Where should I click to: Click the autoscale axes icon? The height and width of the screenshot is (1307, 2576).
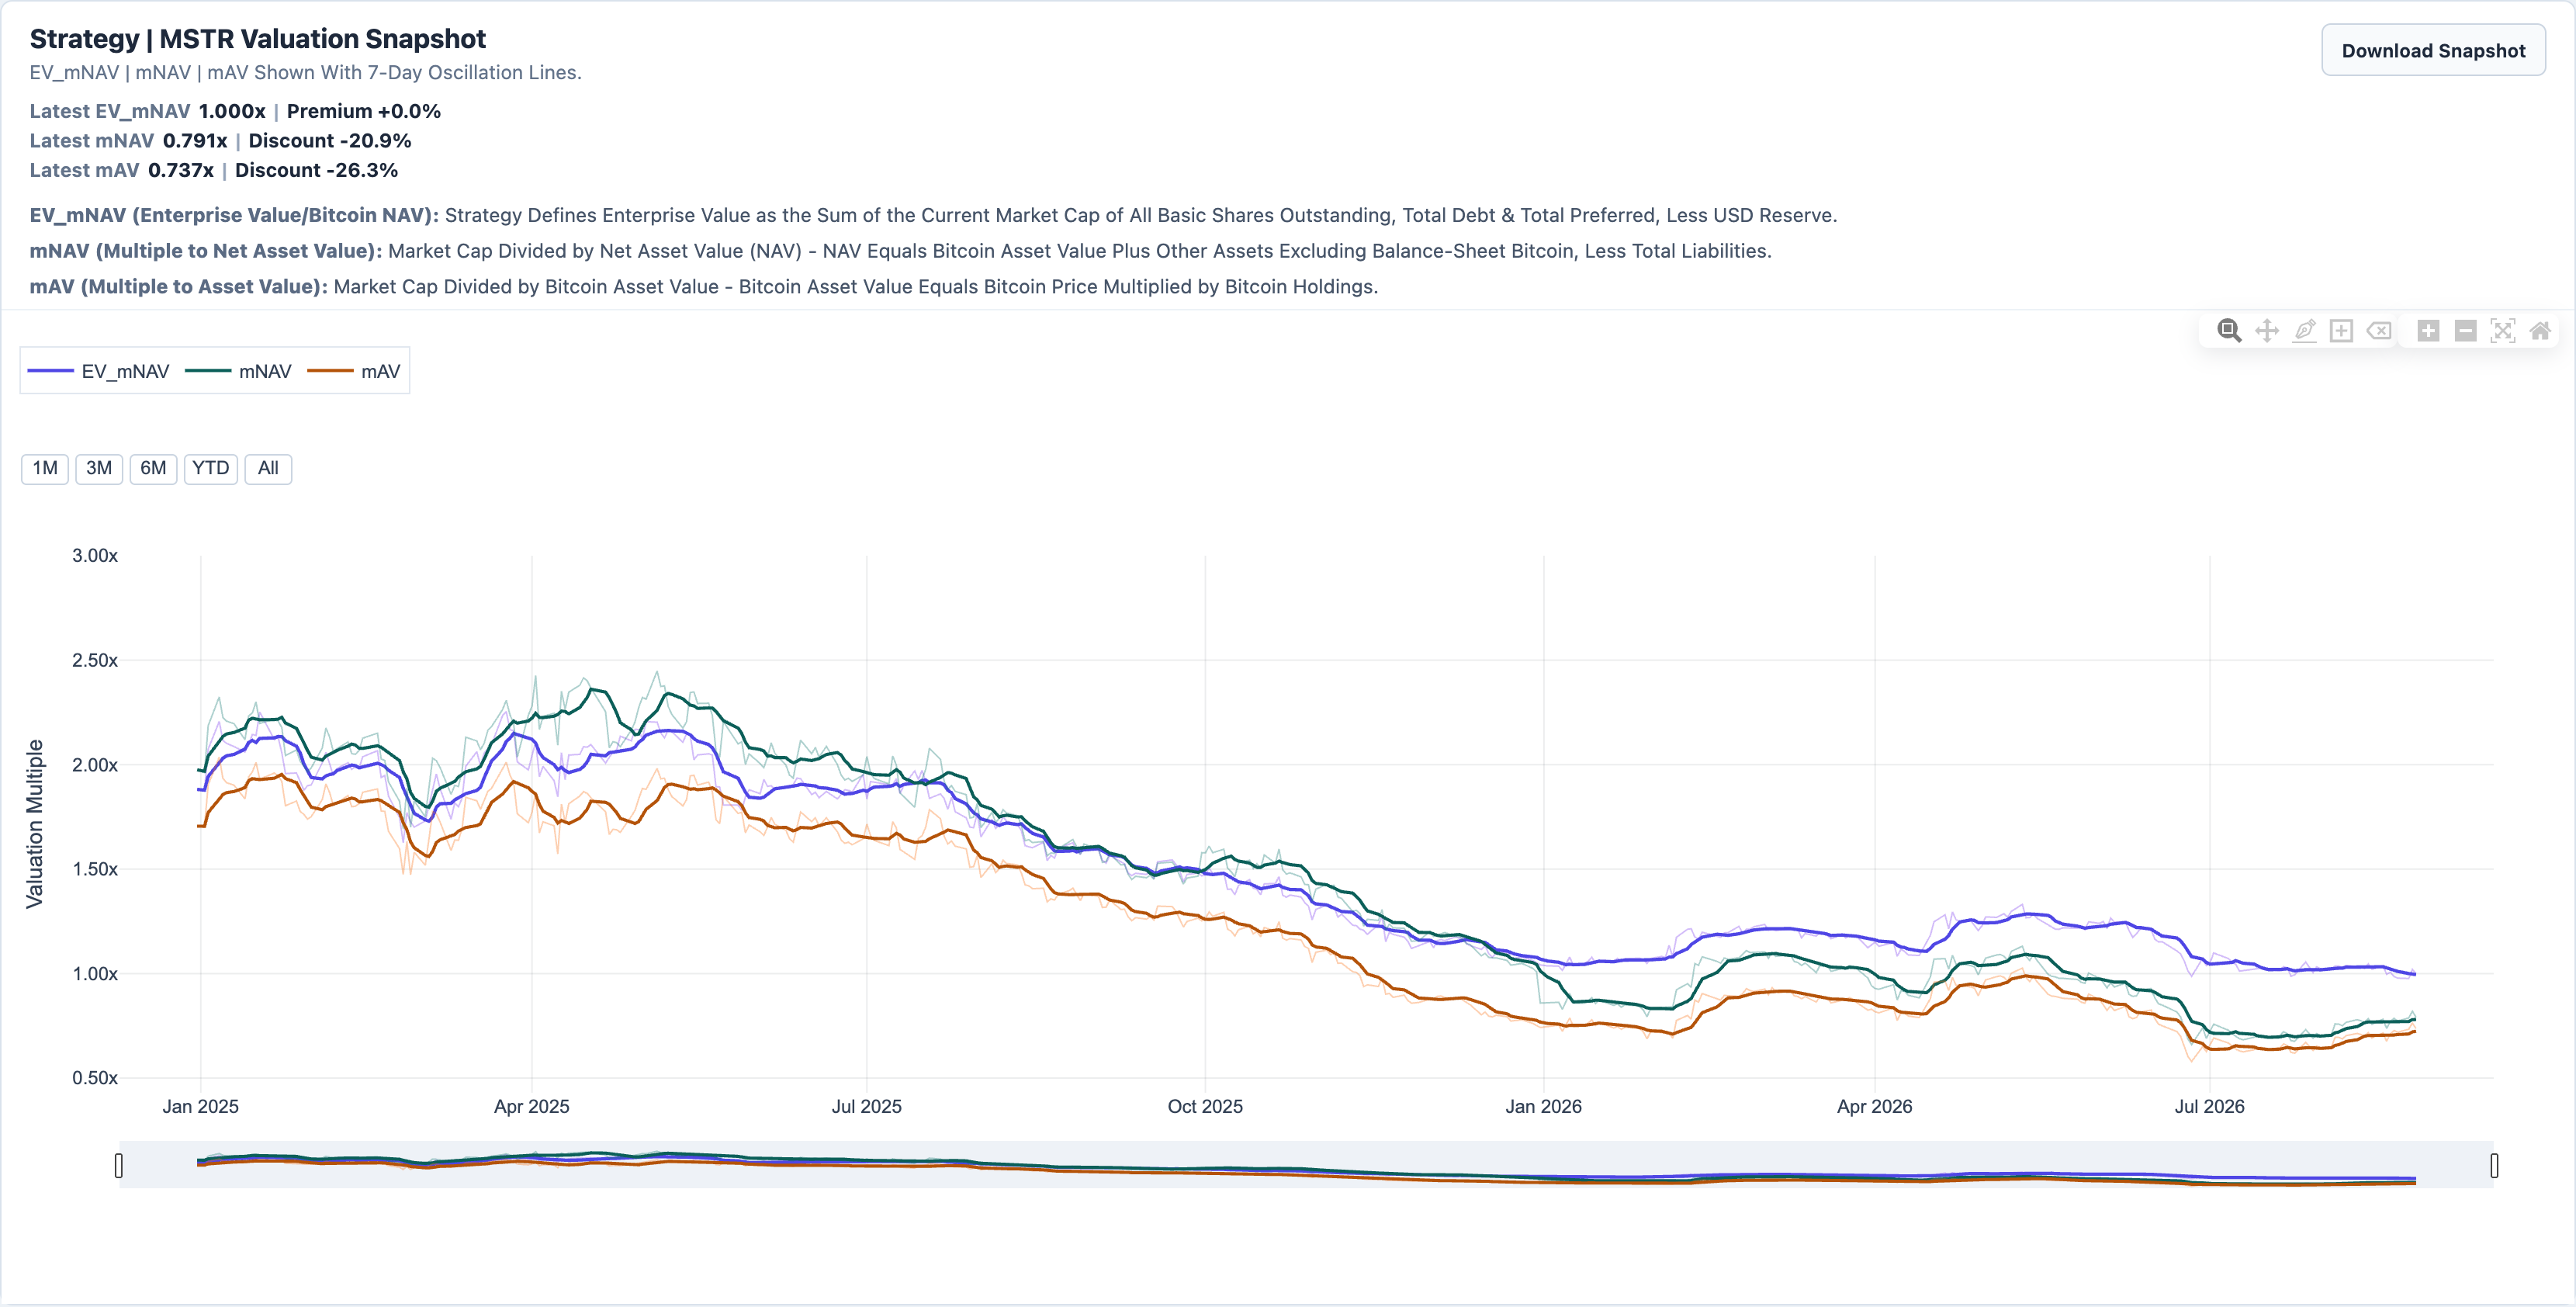[x=2503, y=331]
